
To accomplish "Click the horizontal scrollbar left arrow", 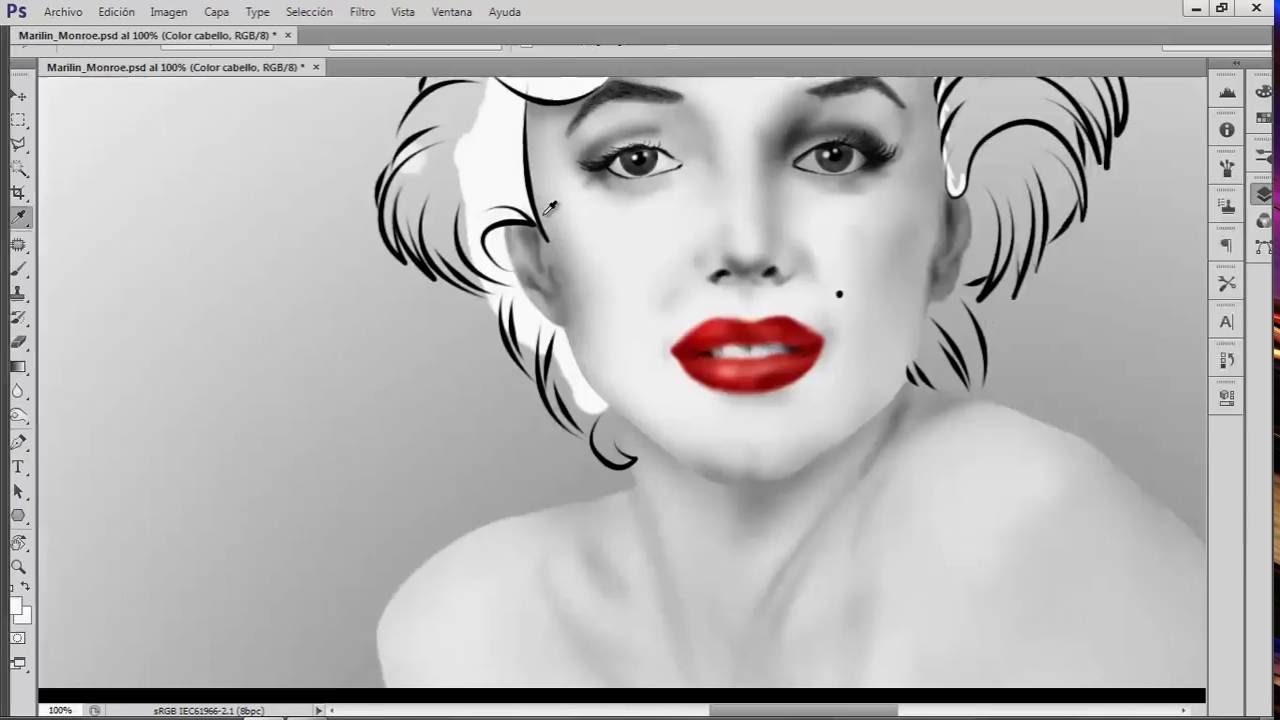I will (x=333, y=711).
